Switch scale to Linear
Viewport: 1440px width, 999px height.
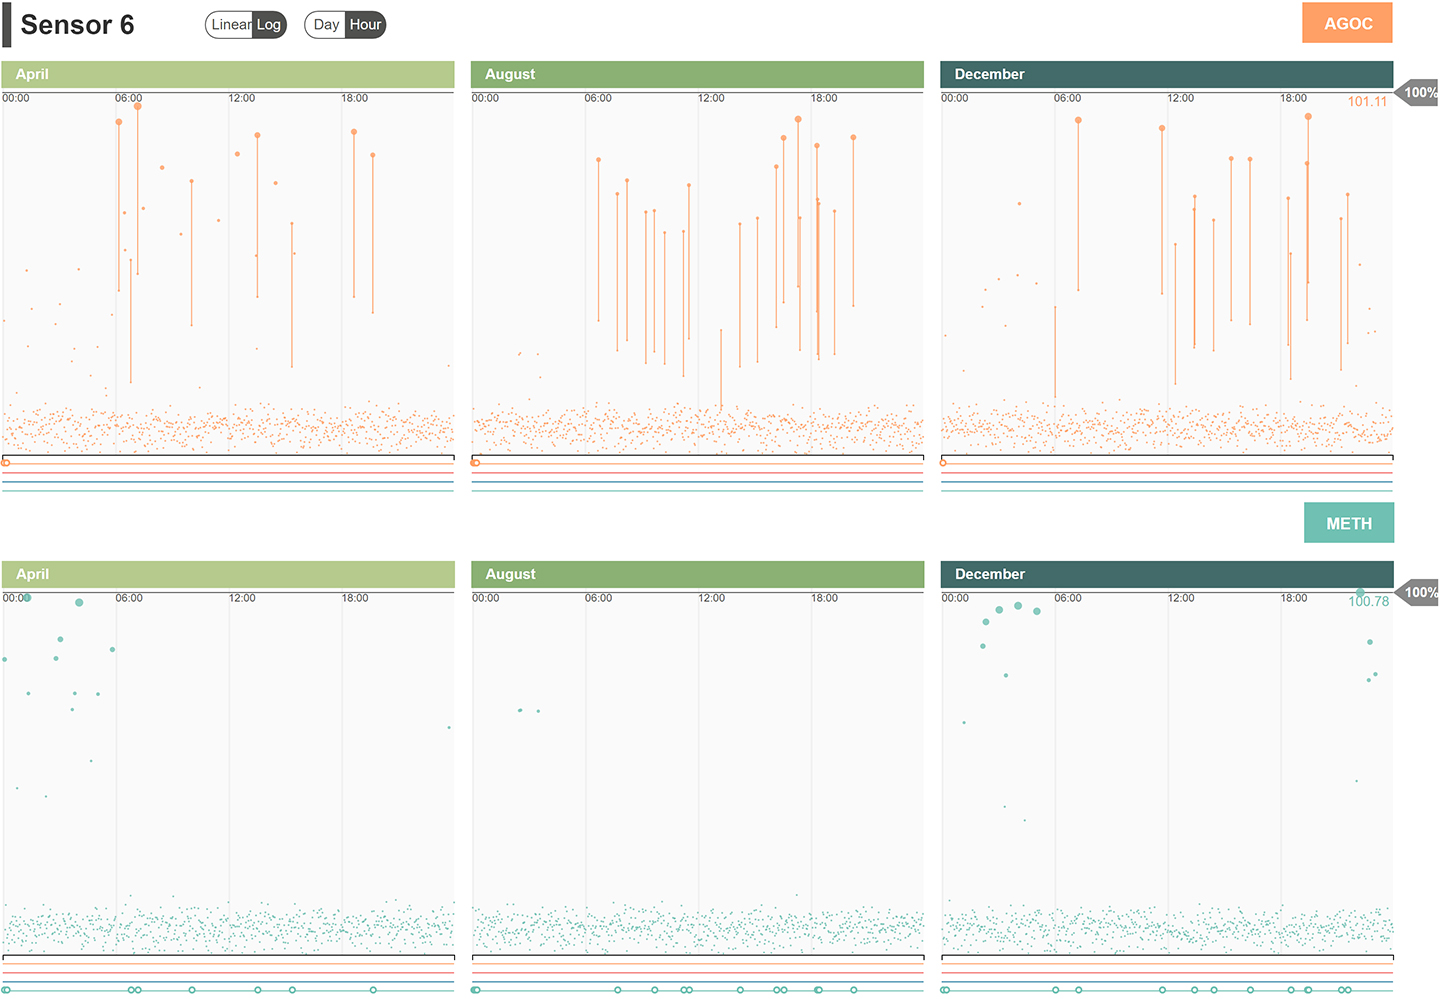[229, 25]
